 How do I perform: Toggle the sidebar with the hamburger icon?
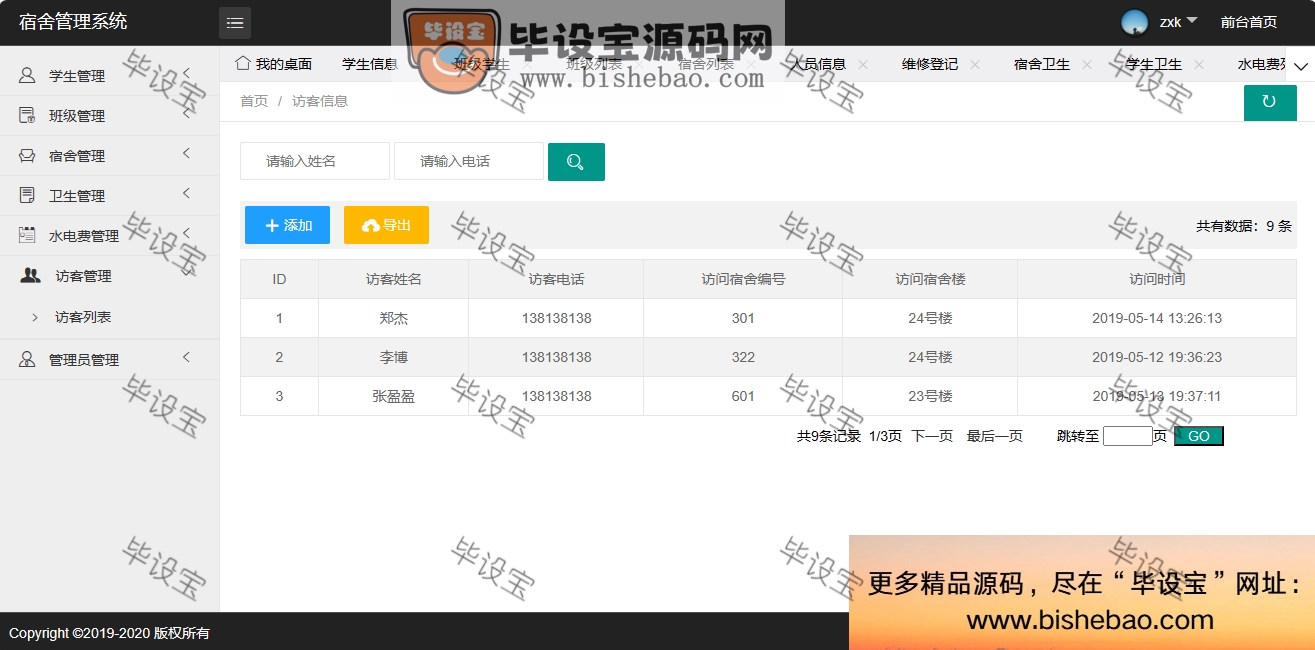pyautogui.click(x=235, y=23)
